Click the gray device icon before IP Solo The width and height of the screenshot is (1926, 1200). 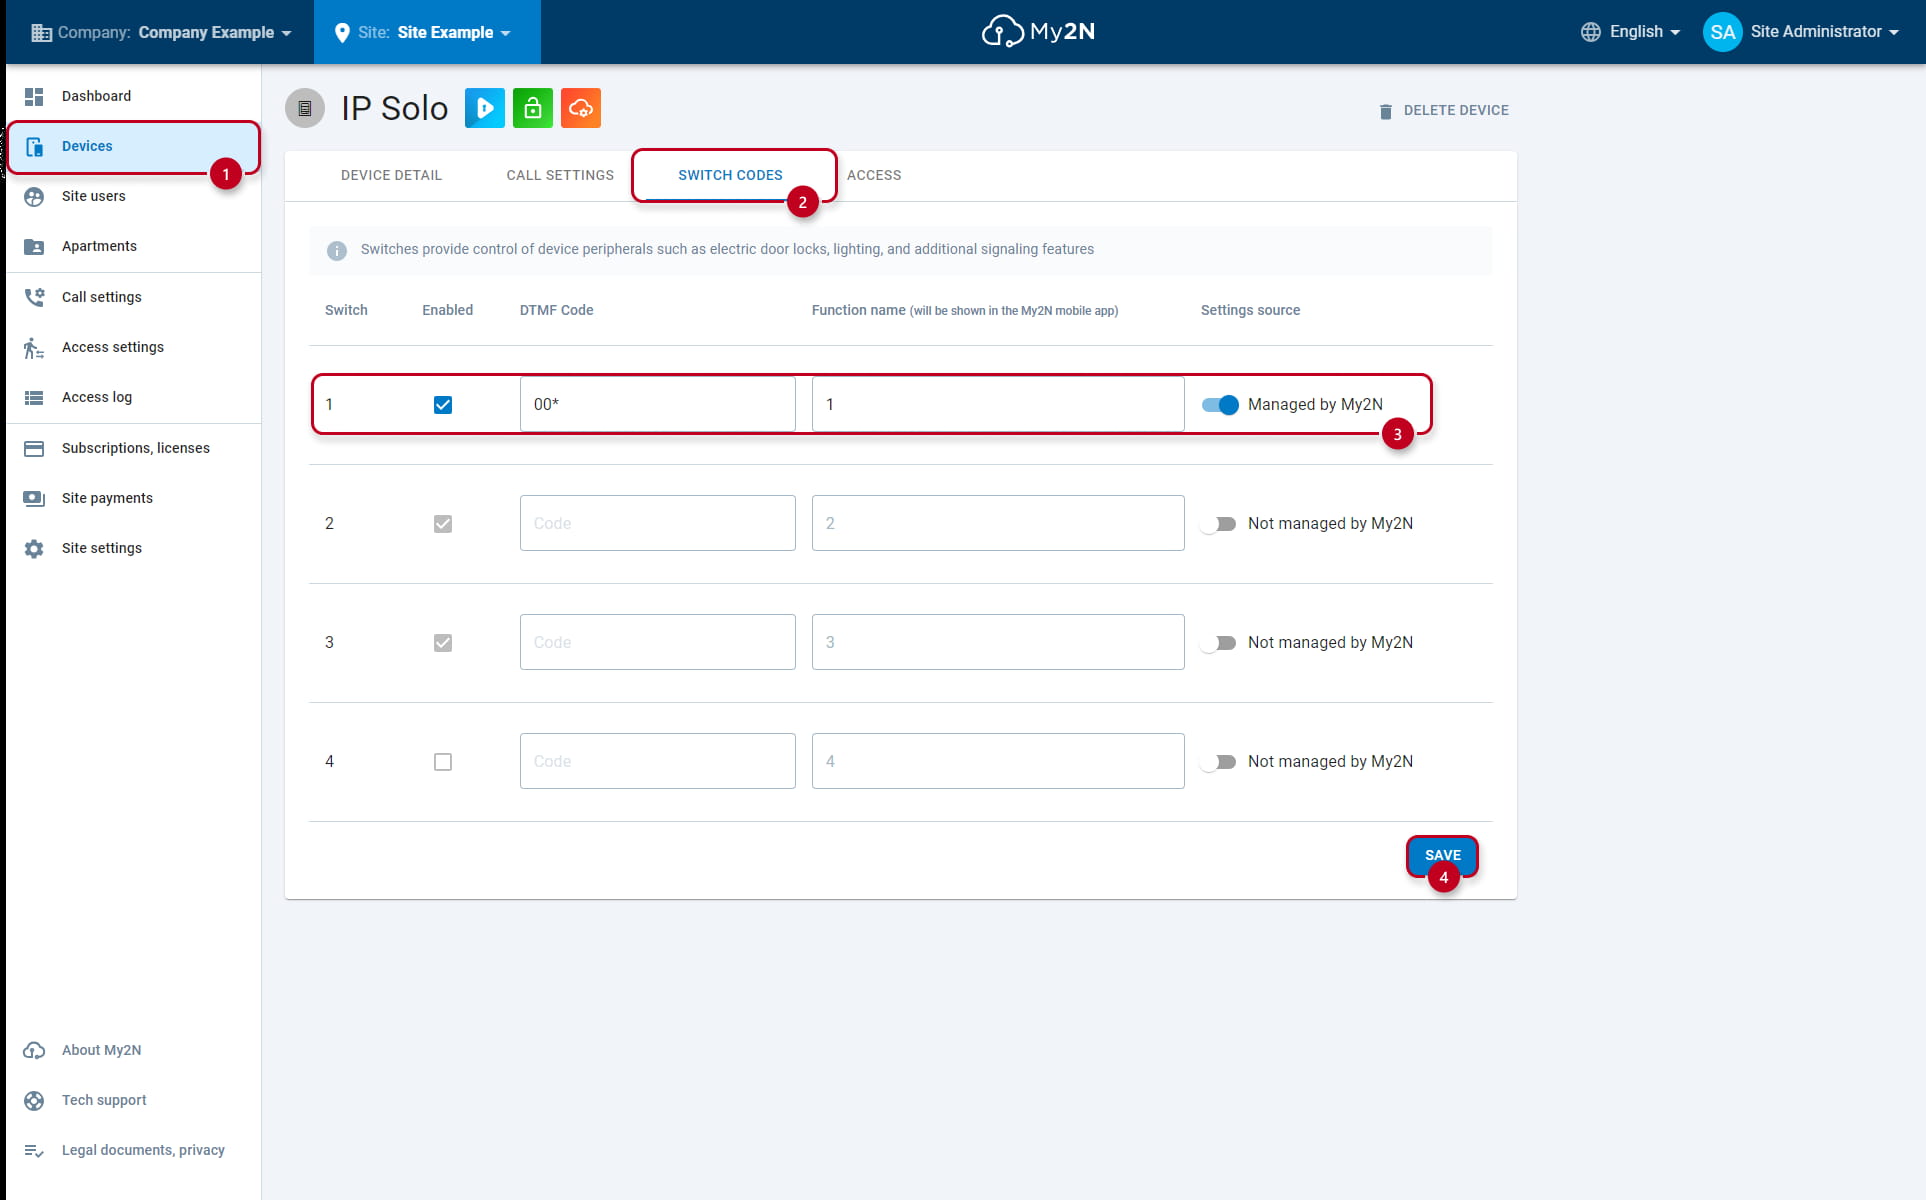pos(305,108)
